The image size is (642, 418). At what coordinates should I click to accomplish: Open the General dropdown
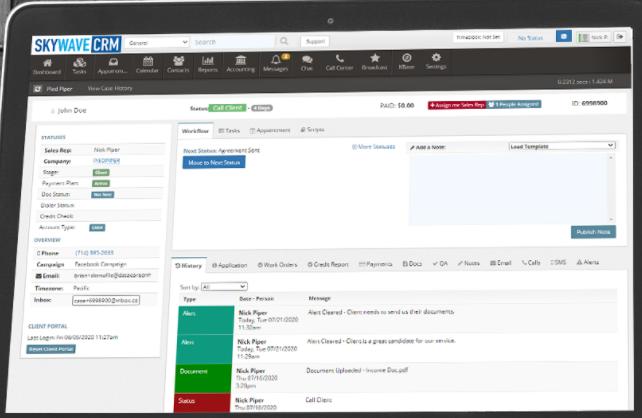point(156,43)
